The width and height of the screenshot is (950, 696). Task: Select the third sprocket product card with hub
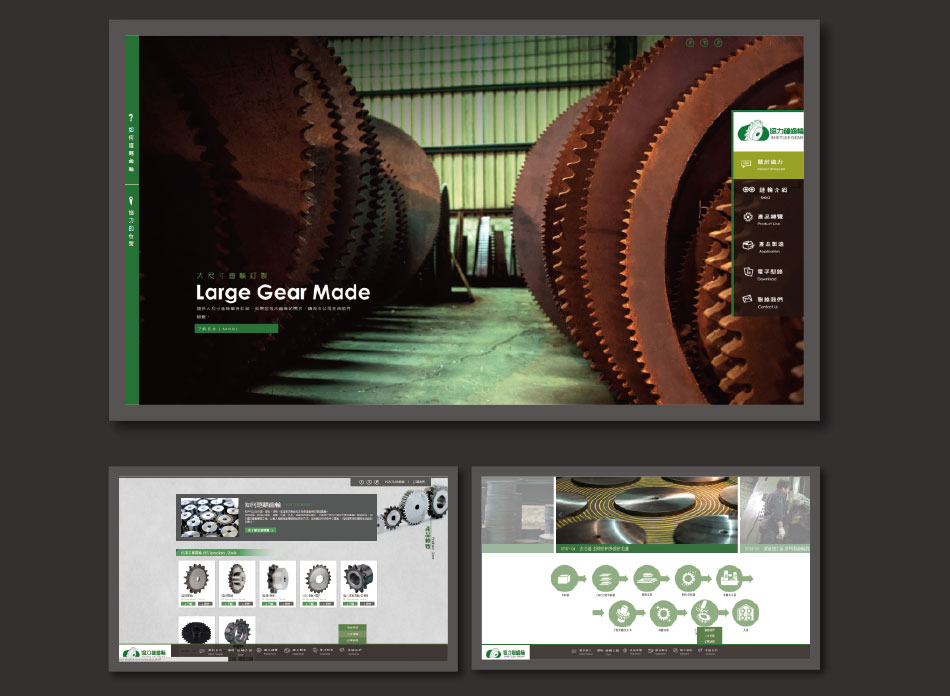click(277, 584)
